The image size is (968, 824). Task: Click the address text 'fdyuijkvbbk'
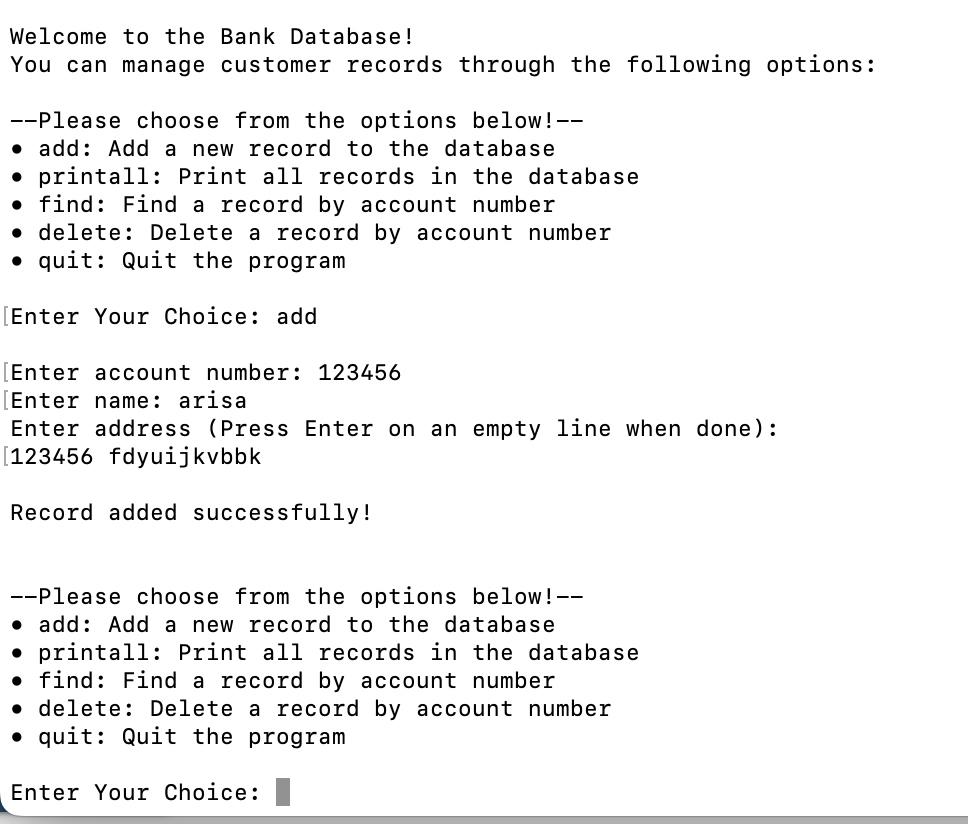pyautogui.click(x=185, y=457)
